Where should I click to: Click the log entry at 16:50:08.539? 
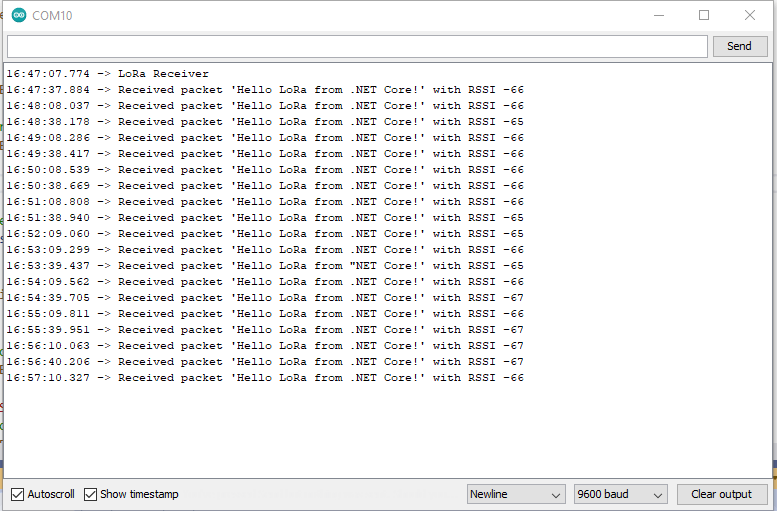[x=265, y=170]
